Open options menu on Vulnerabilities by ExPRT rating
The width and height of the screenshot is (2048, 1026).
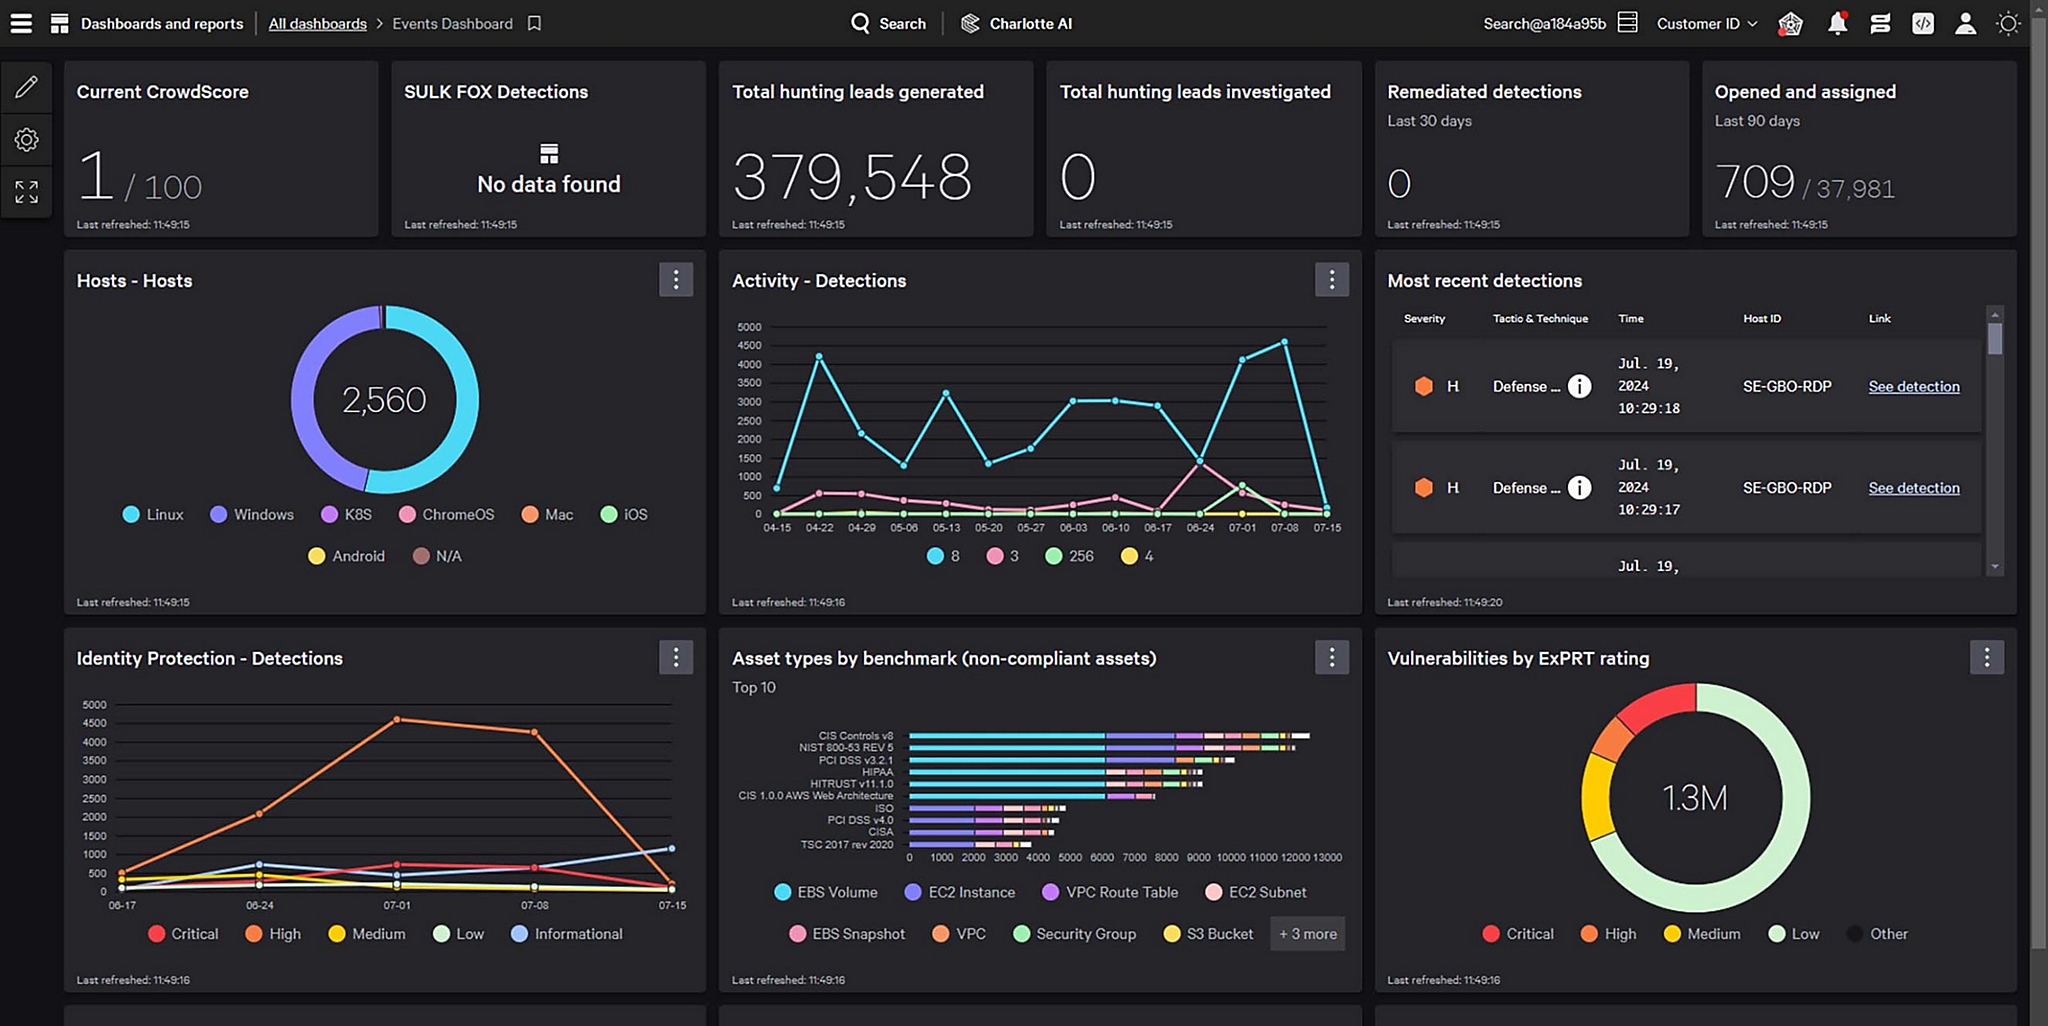[x=1987, y=657]
